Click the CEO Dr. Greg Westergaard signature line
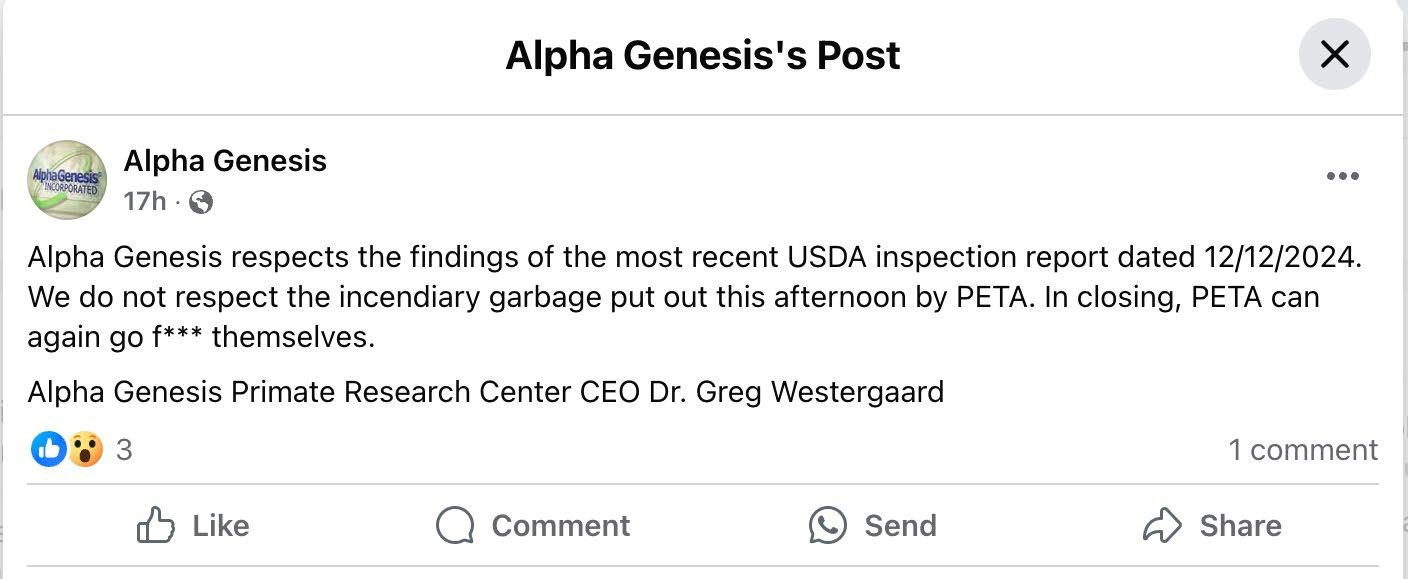1408x579 pixels. [486, 391]
